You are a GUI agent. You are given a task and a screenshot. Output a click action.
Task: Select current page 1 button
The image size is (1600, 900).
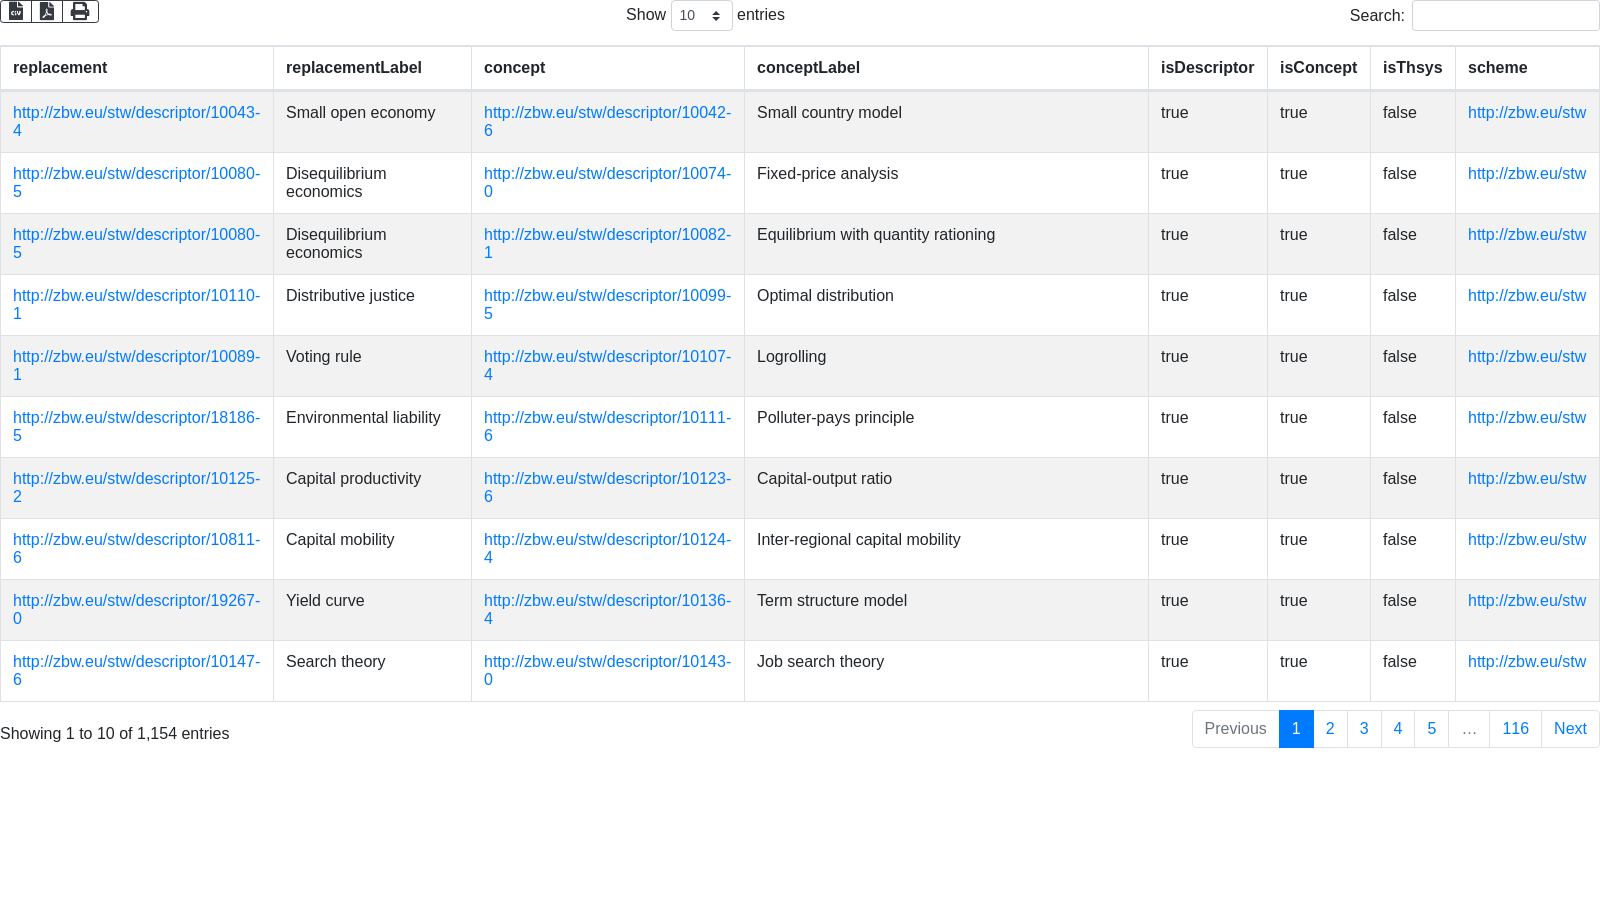[1296, 729]
